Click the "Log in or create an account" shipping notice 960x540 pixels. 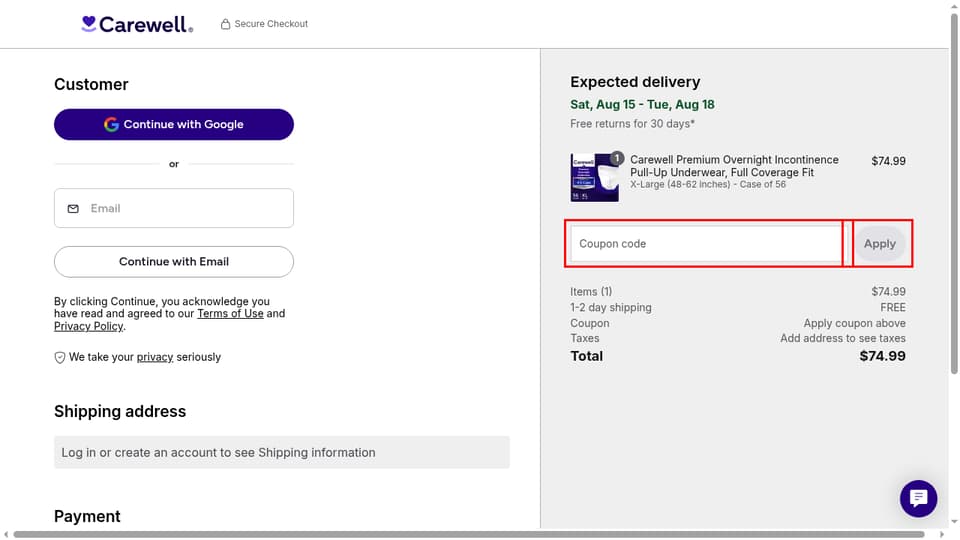[282, 452]
